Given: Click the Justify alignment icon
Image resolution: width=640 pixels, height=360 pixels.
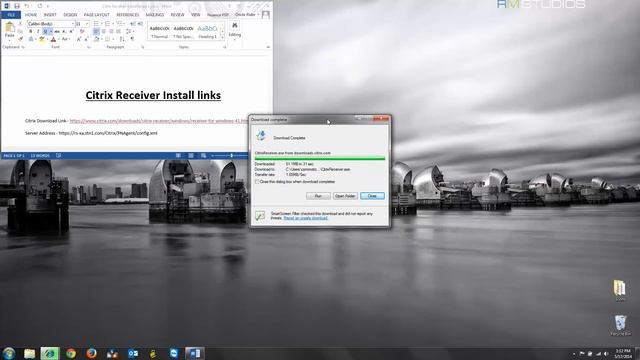Looking at the screenshot, I should (x=118, y=31).
